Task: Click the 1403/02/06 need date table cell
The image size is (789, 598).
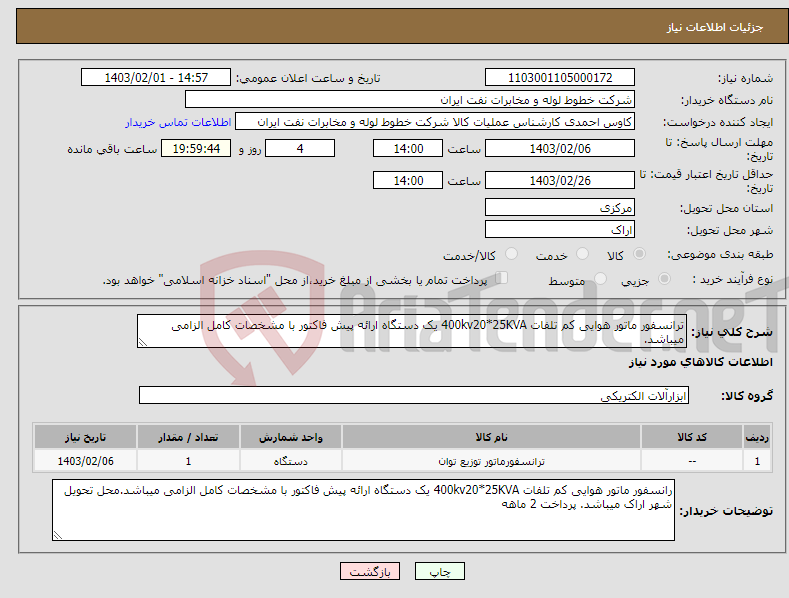Action: pos(86,461)
